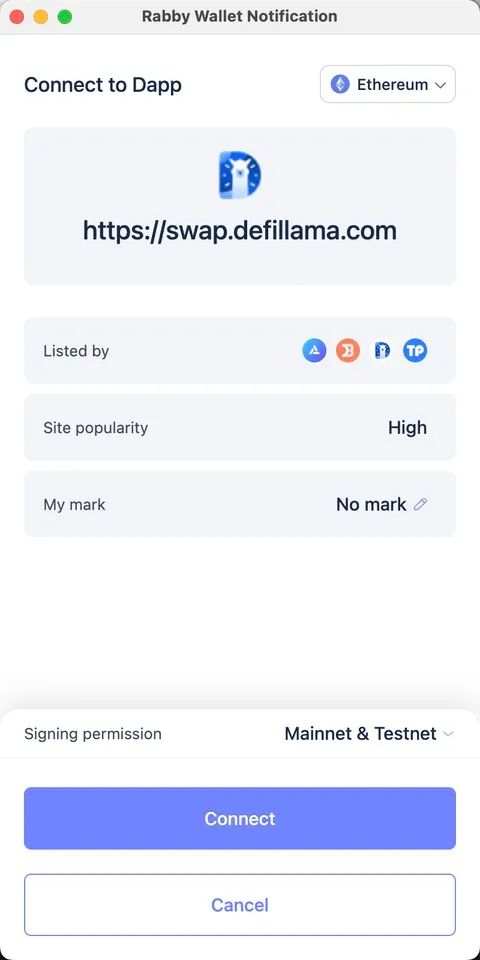This screenshot has width=480, height=960.
Task: Expand the chevron beside Mainnet & Testnet
Action: pyautogui.click(x=448, y=734)
